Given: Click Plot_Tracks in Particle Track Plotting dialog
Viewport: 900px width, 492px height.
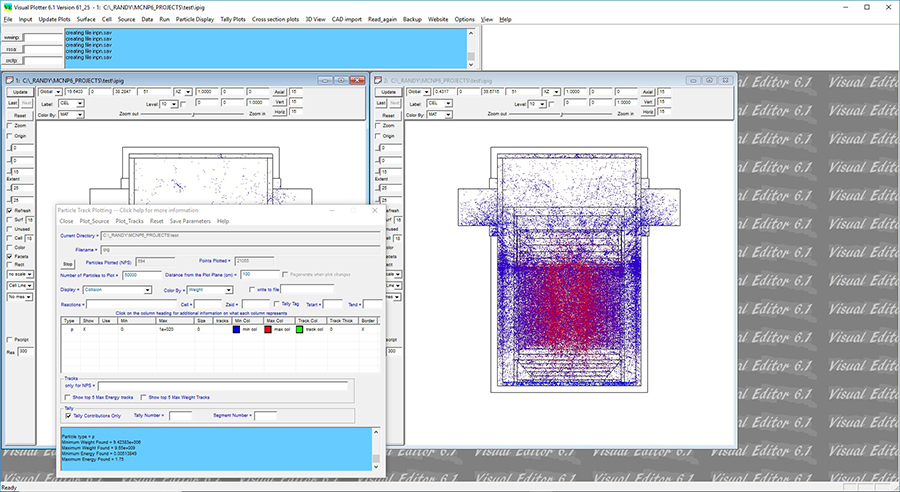Looking at the screenshot, I should [129, 221].
